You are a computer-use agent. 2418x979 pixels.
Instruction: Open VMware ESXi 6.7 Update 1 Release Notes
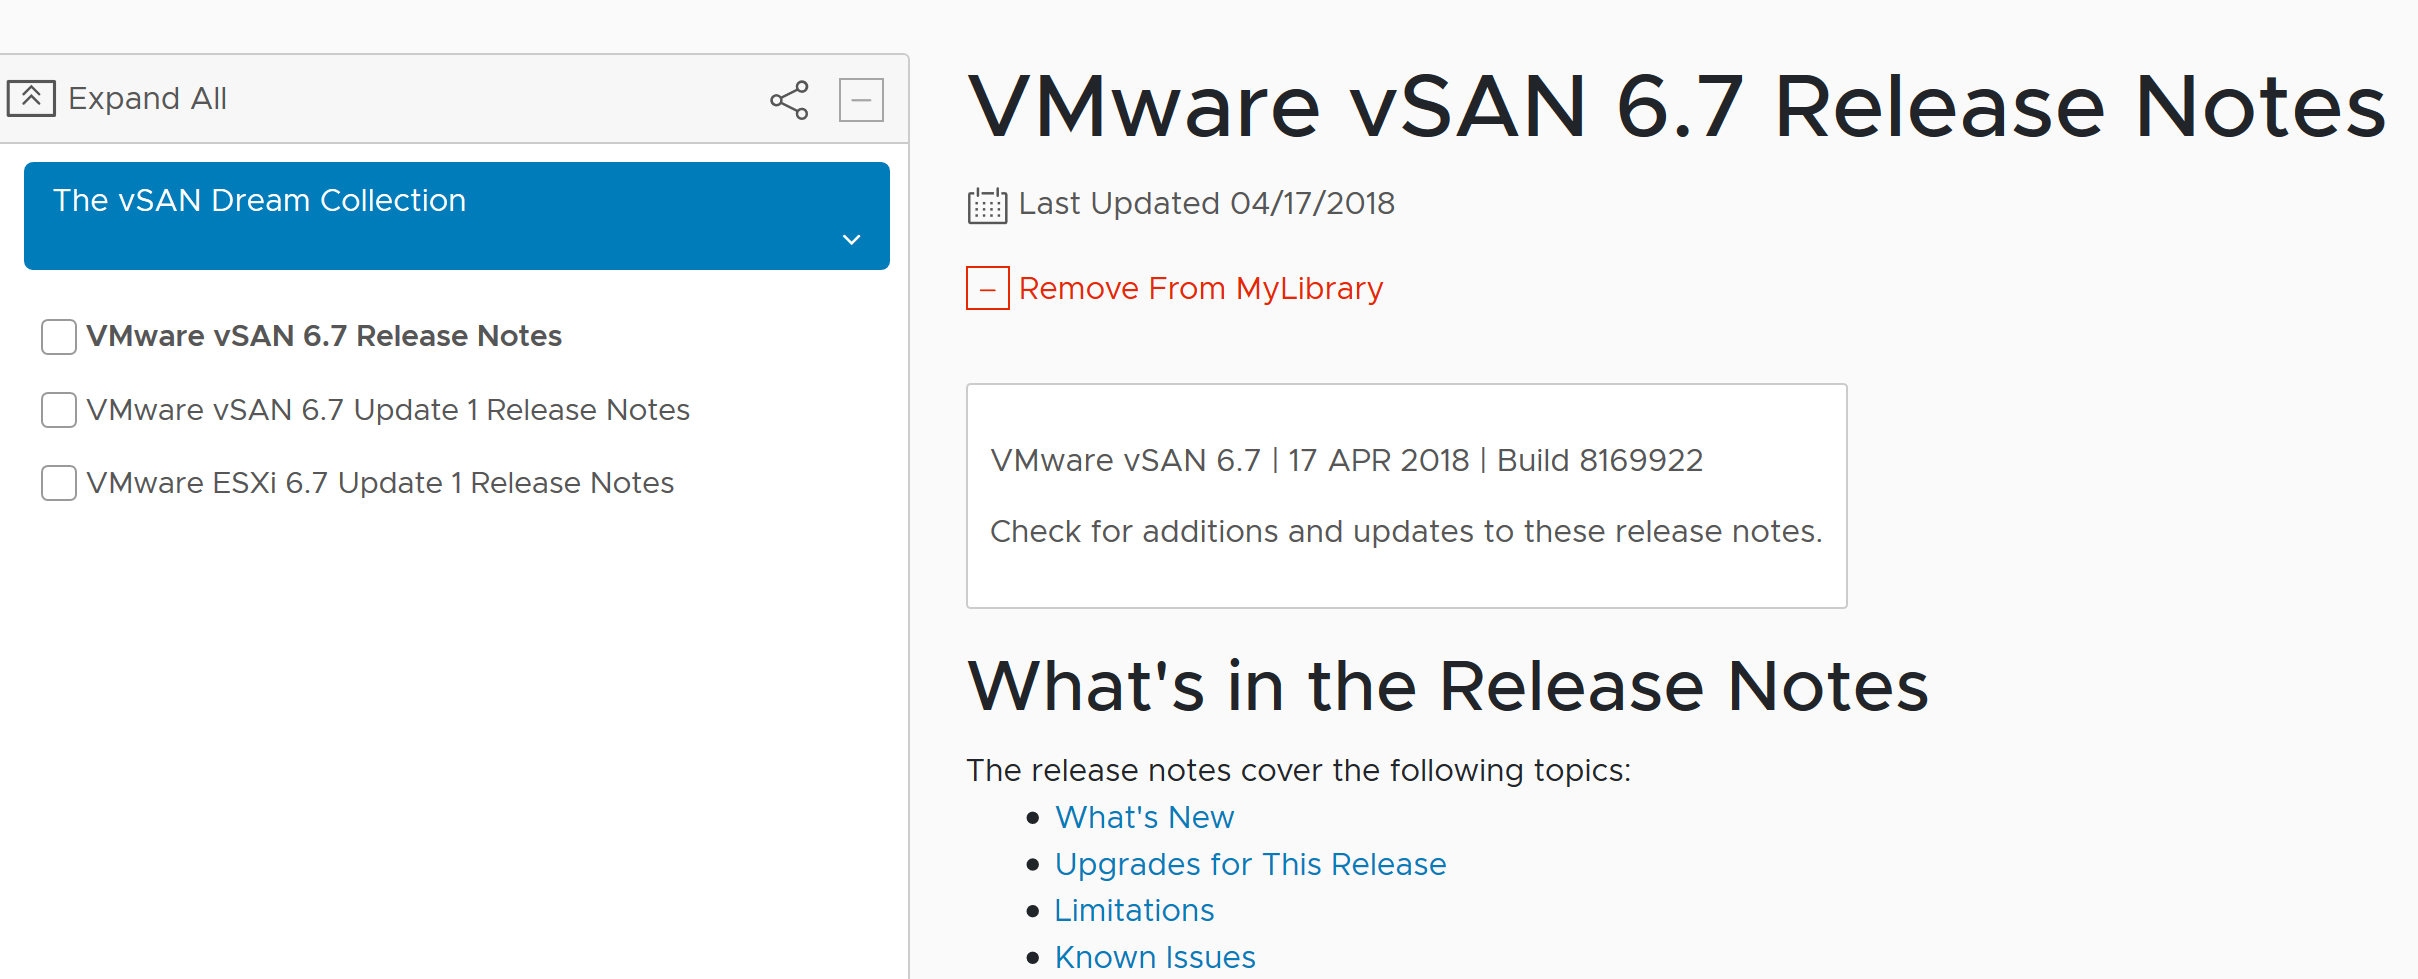(x=380, y=483)
